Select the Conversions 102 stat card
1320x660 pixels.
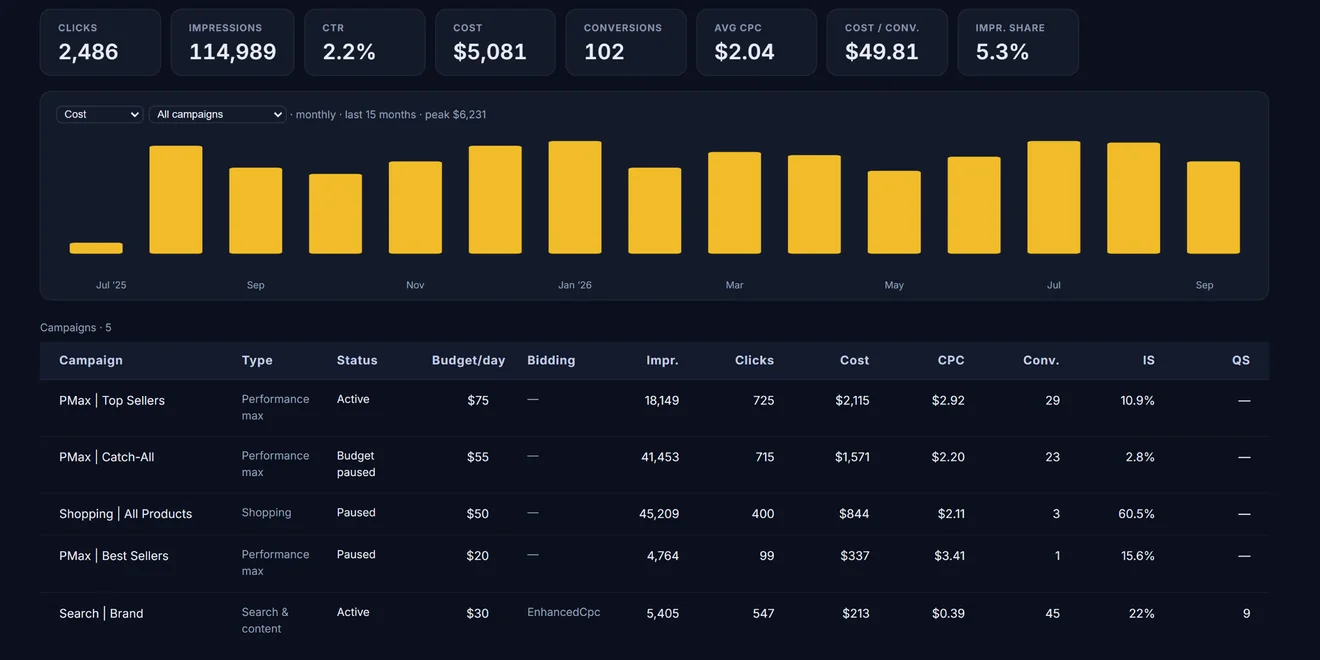coord(626,42)
